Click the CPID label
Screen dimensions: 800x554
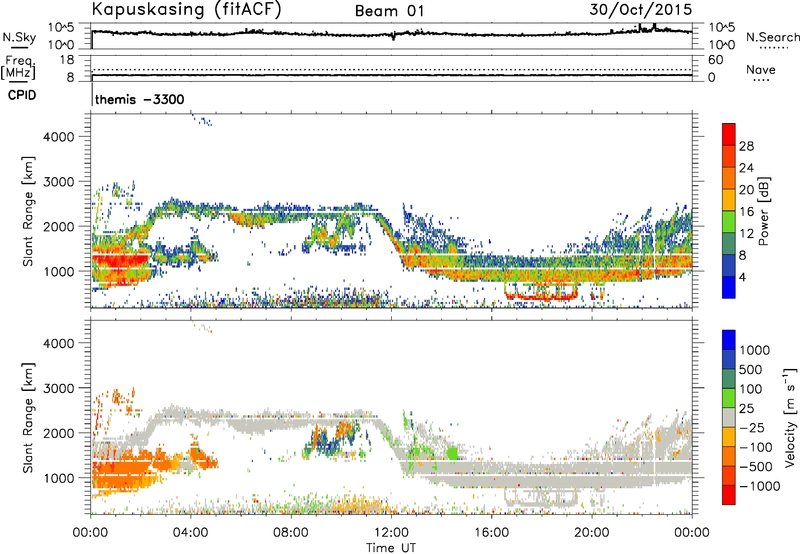[x=22, y=95]
